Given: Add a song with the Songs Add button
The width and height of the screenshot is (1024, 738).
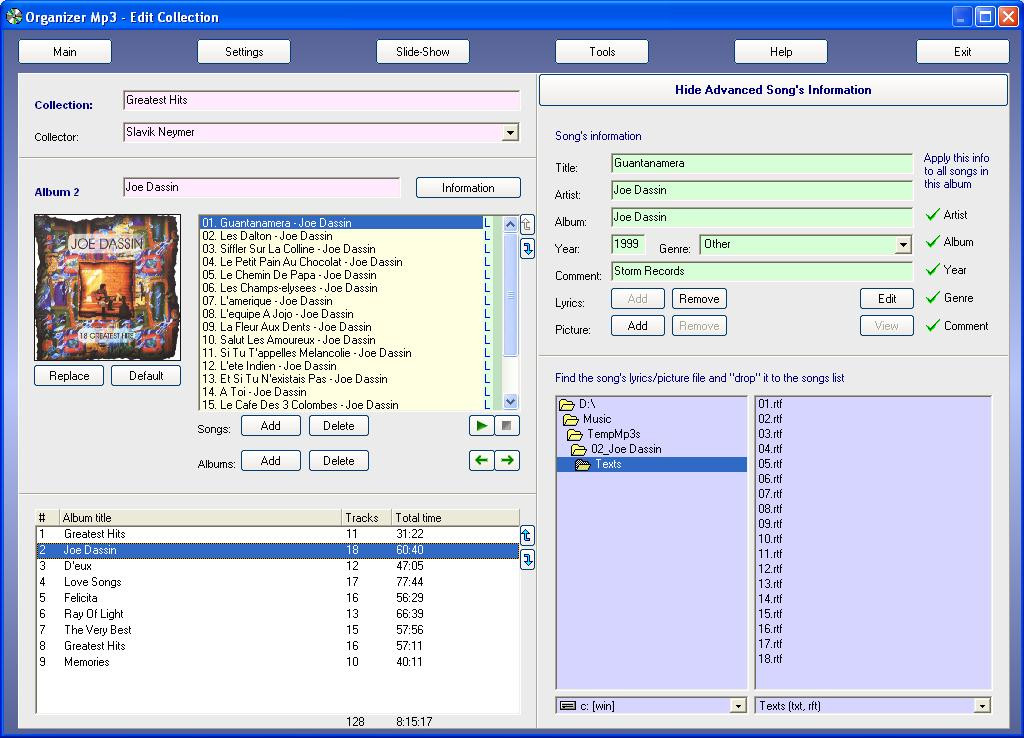Looking at the screenshot, I should (x=270, y=426).
